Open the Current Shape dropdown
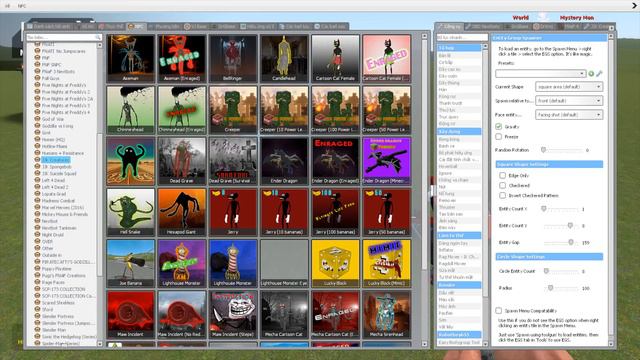This screenshot has height=360, width=640. [x=569, y=87]
